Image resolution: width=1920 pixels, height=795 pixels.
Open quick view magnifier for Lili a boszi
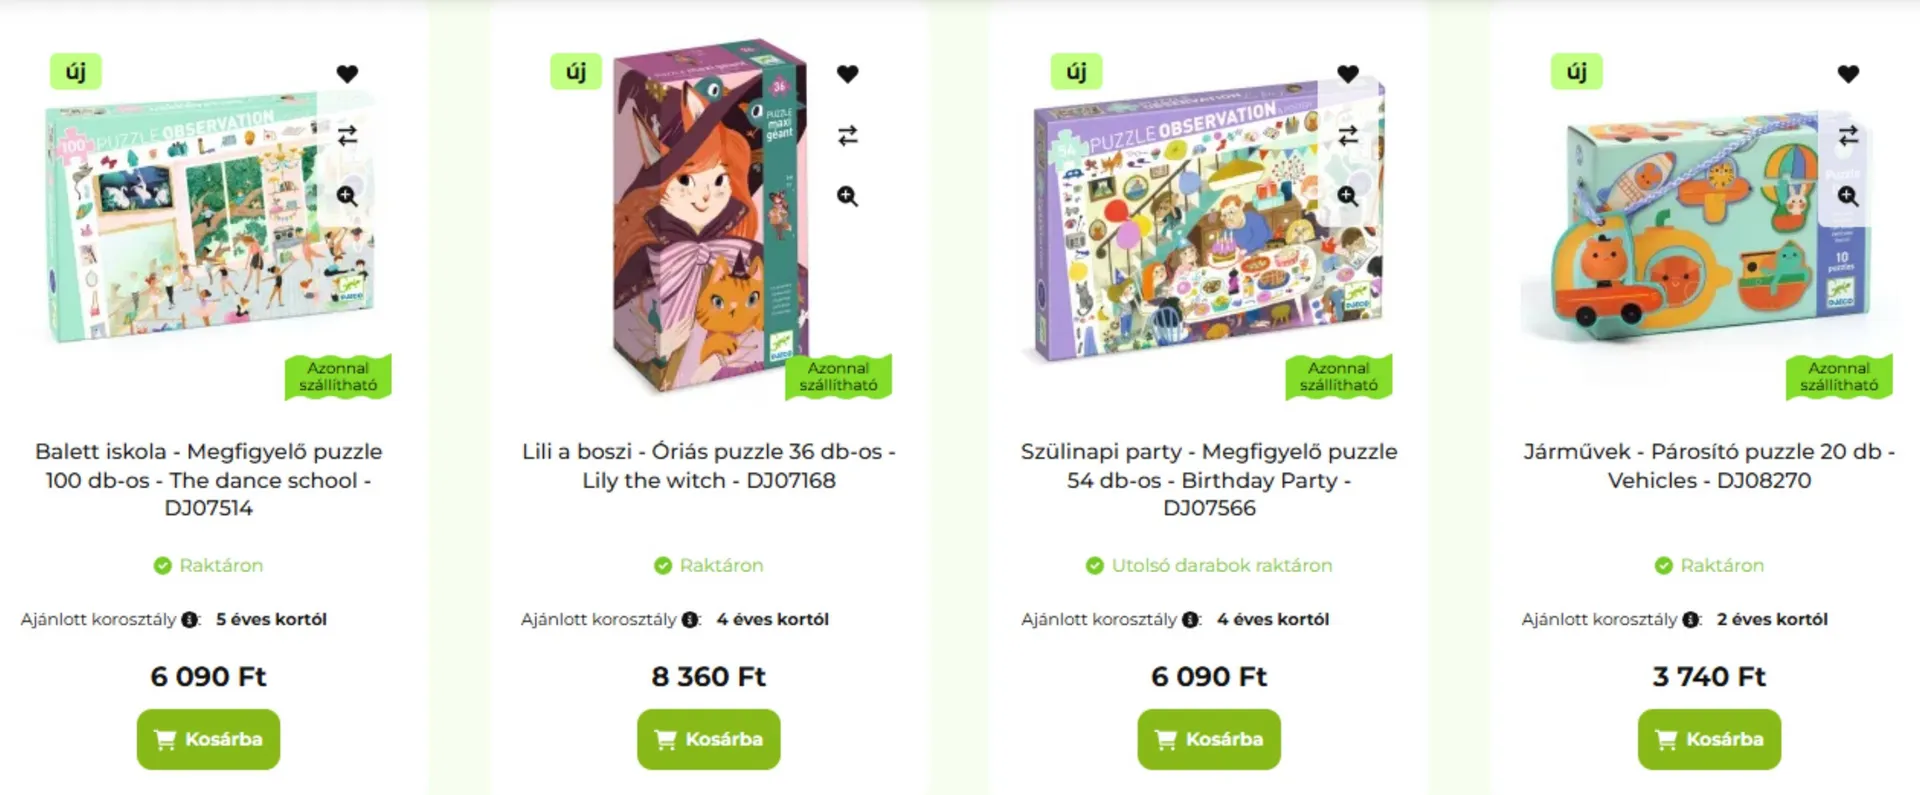pos(847,196)
